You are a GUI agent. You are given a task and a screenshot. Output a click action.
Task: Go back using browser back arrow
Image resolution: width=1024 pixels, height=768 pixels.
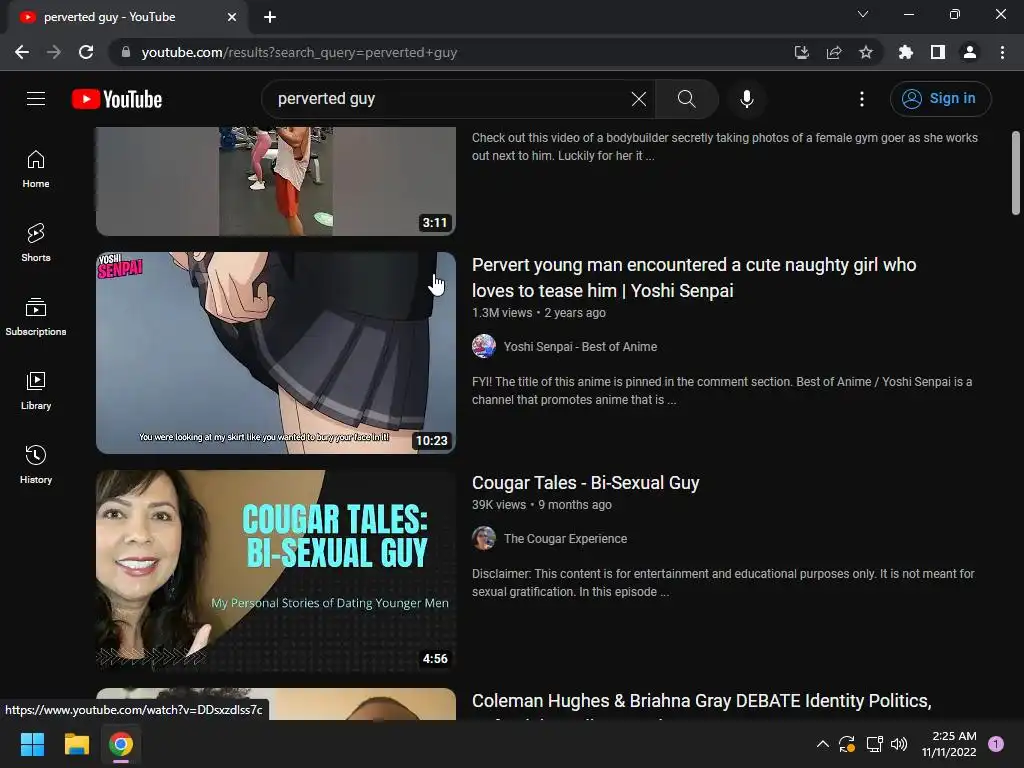(x=22, y=52)
